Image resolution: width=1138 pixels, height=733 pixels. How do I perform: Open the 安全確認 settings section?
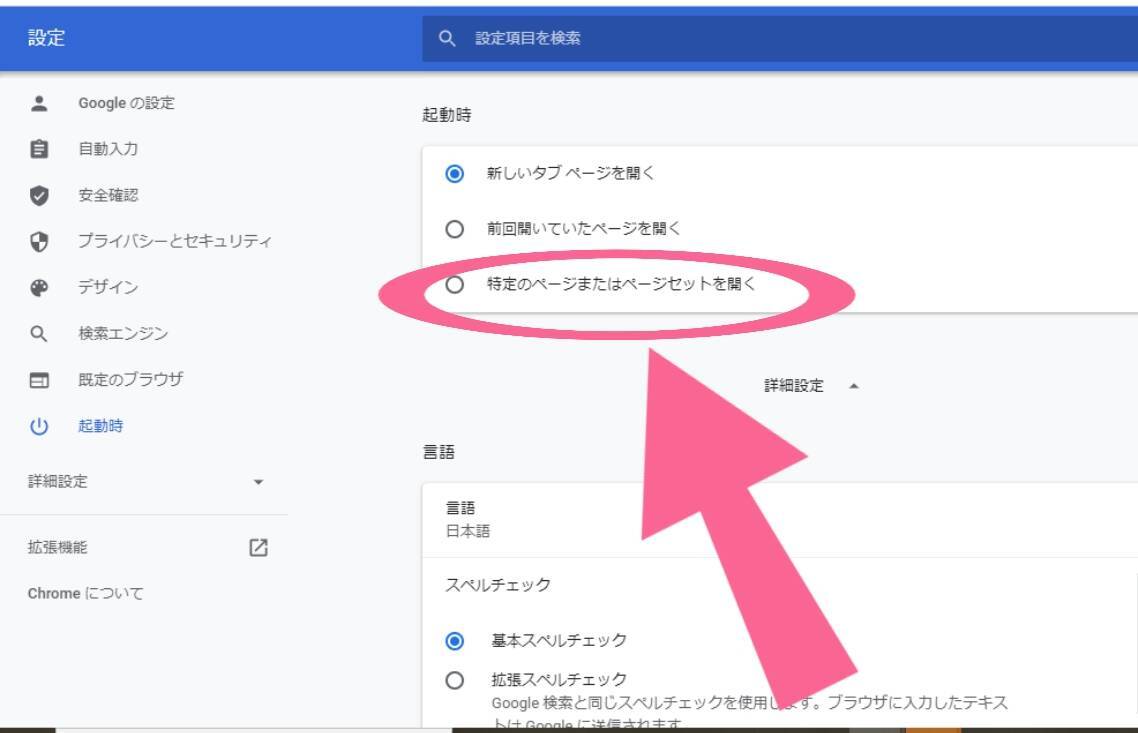click(x=108, y=196)
